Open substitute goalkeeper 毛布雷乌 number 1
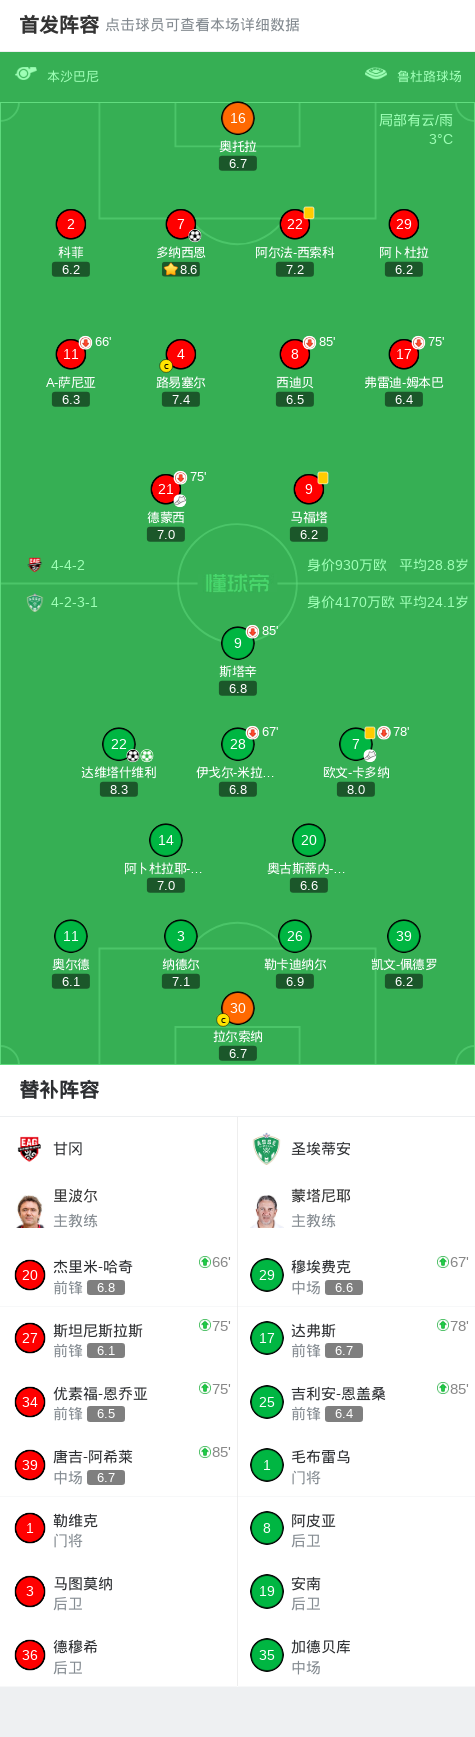This screenshot has width=475, height=1737. [x=356, y=1466]
